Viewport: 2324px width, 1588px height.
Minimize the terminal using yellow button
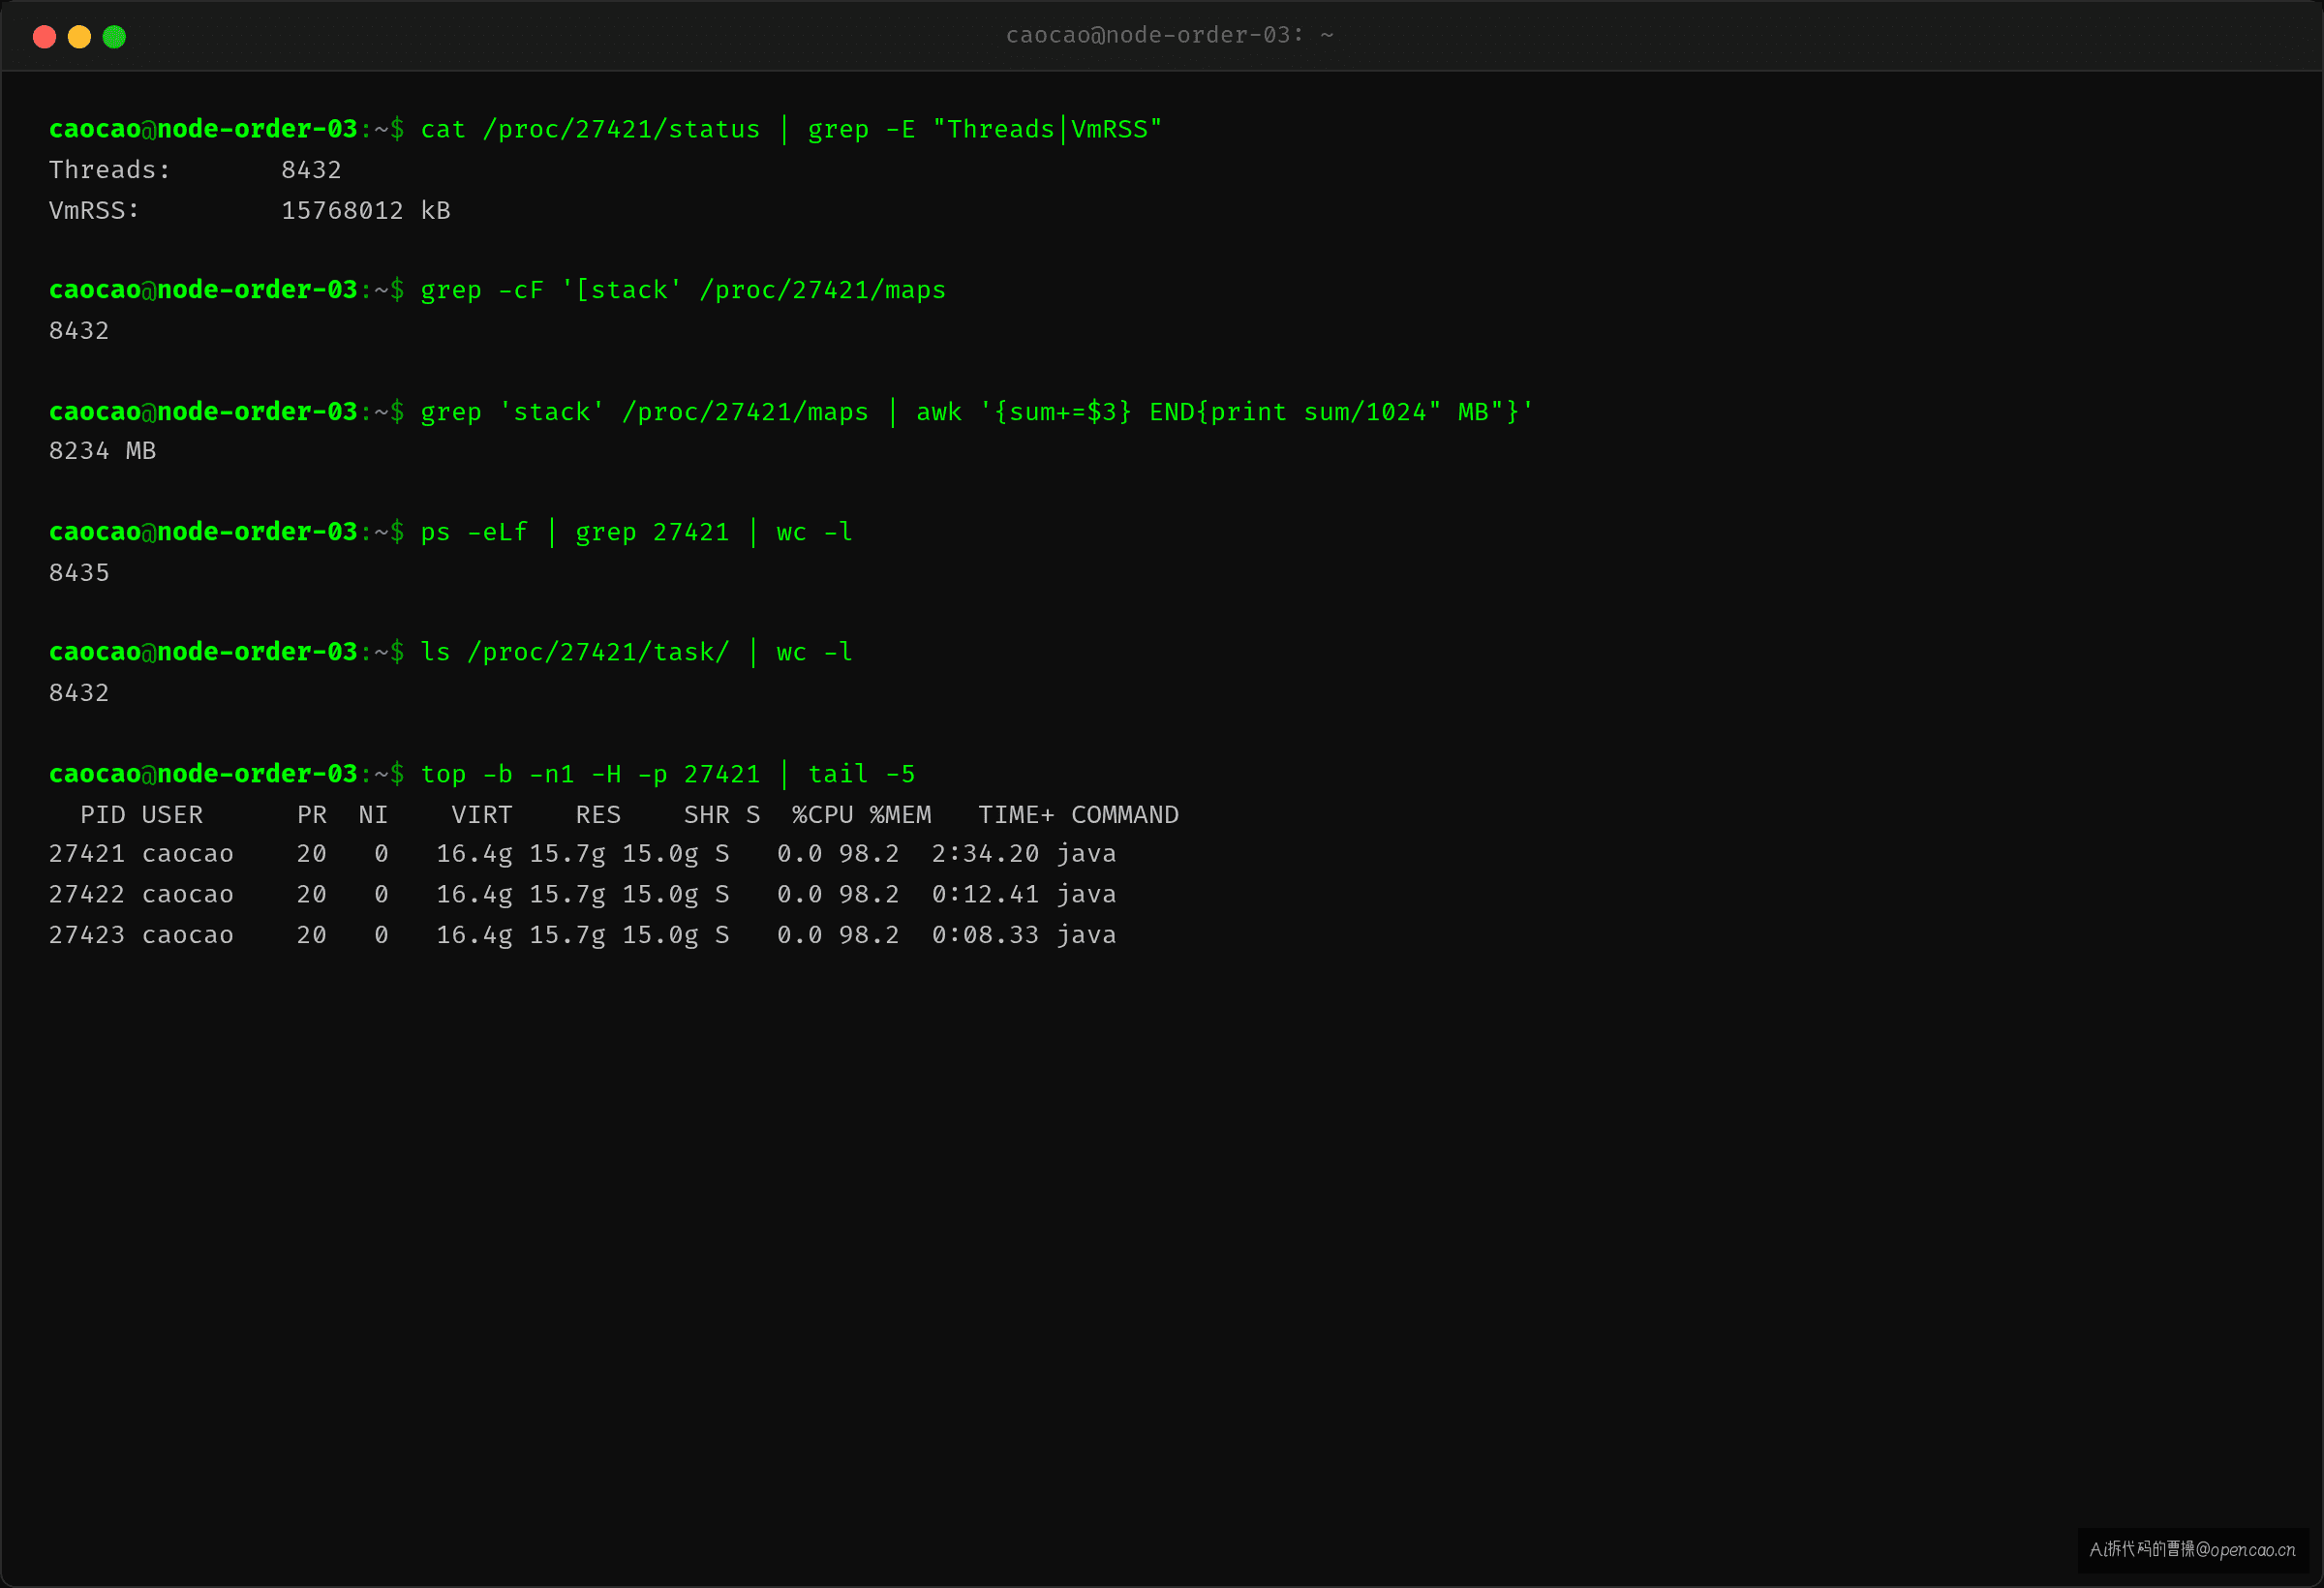pos(79,37)
